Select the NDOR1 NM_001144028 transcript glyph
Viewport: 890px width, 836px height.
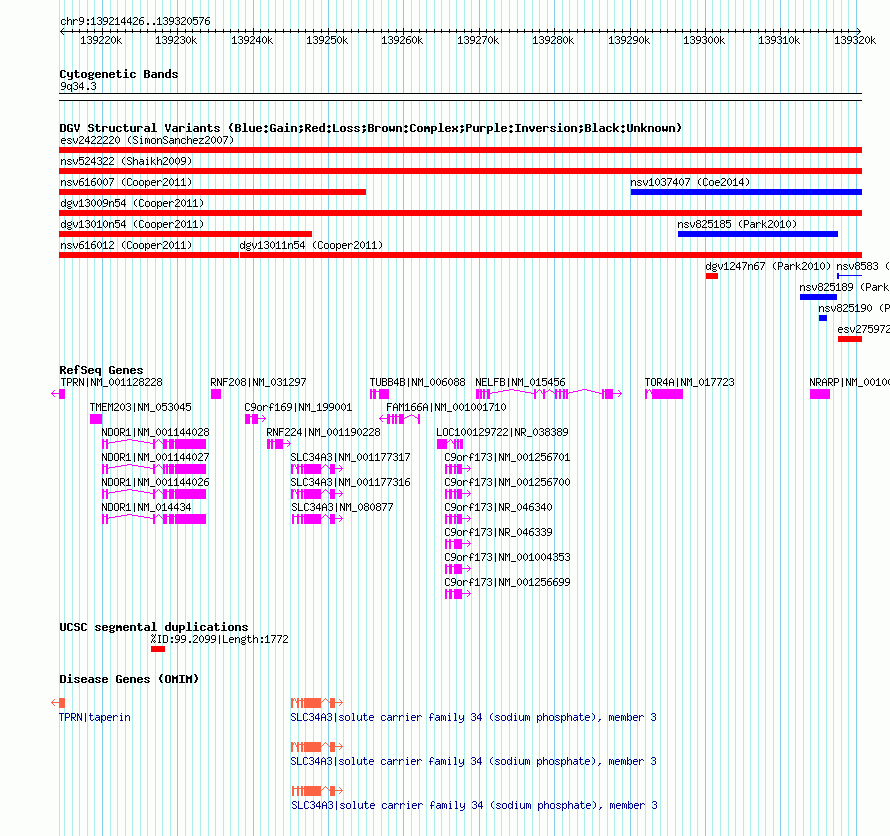154,444
